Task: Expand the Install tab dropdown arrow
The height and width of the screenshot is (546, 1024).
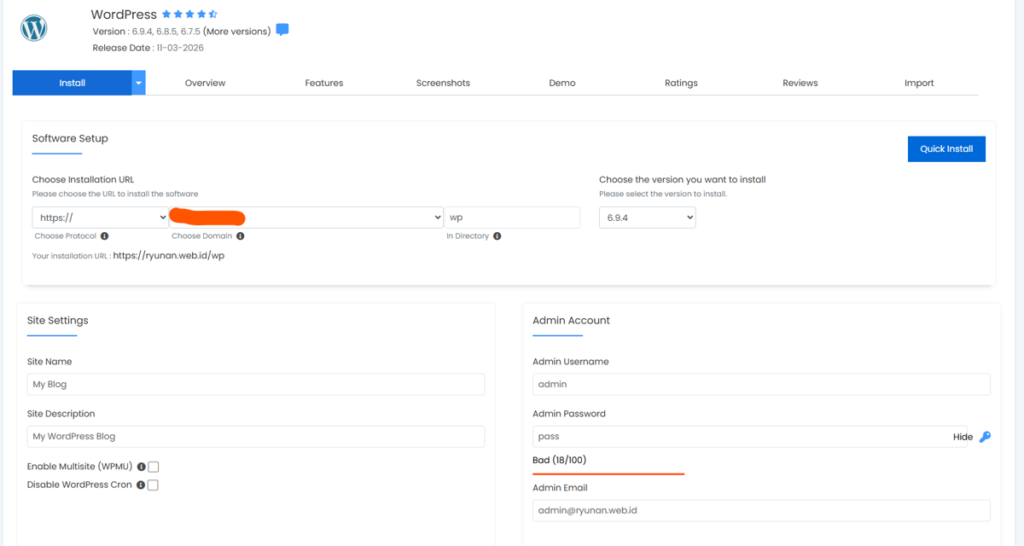Action: (x=138, y=83)
